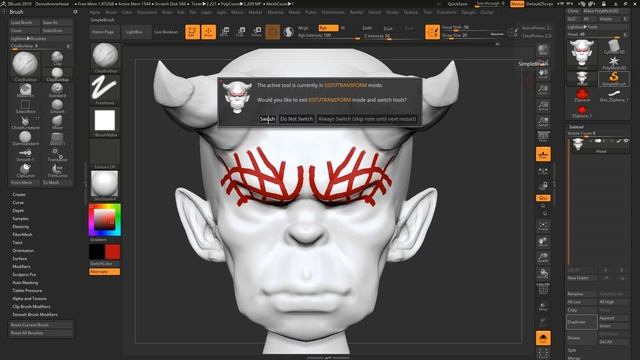Viewport: 640px width, 360px height.
Task: Toggle the orange Xyz rotation button
Action: pos(543,198)
